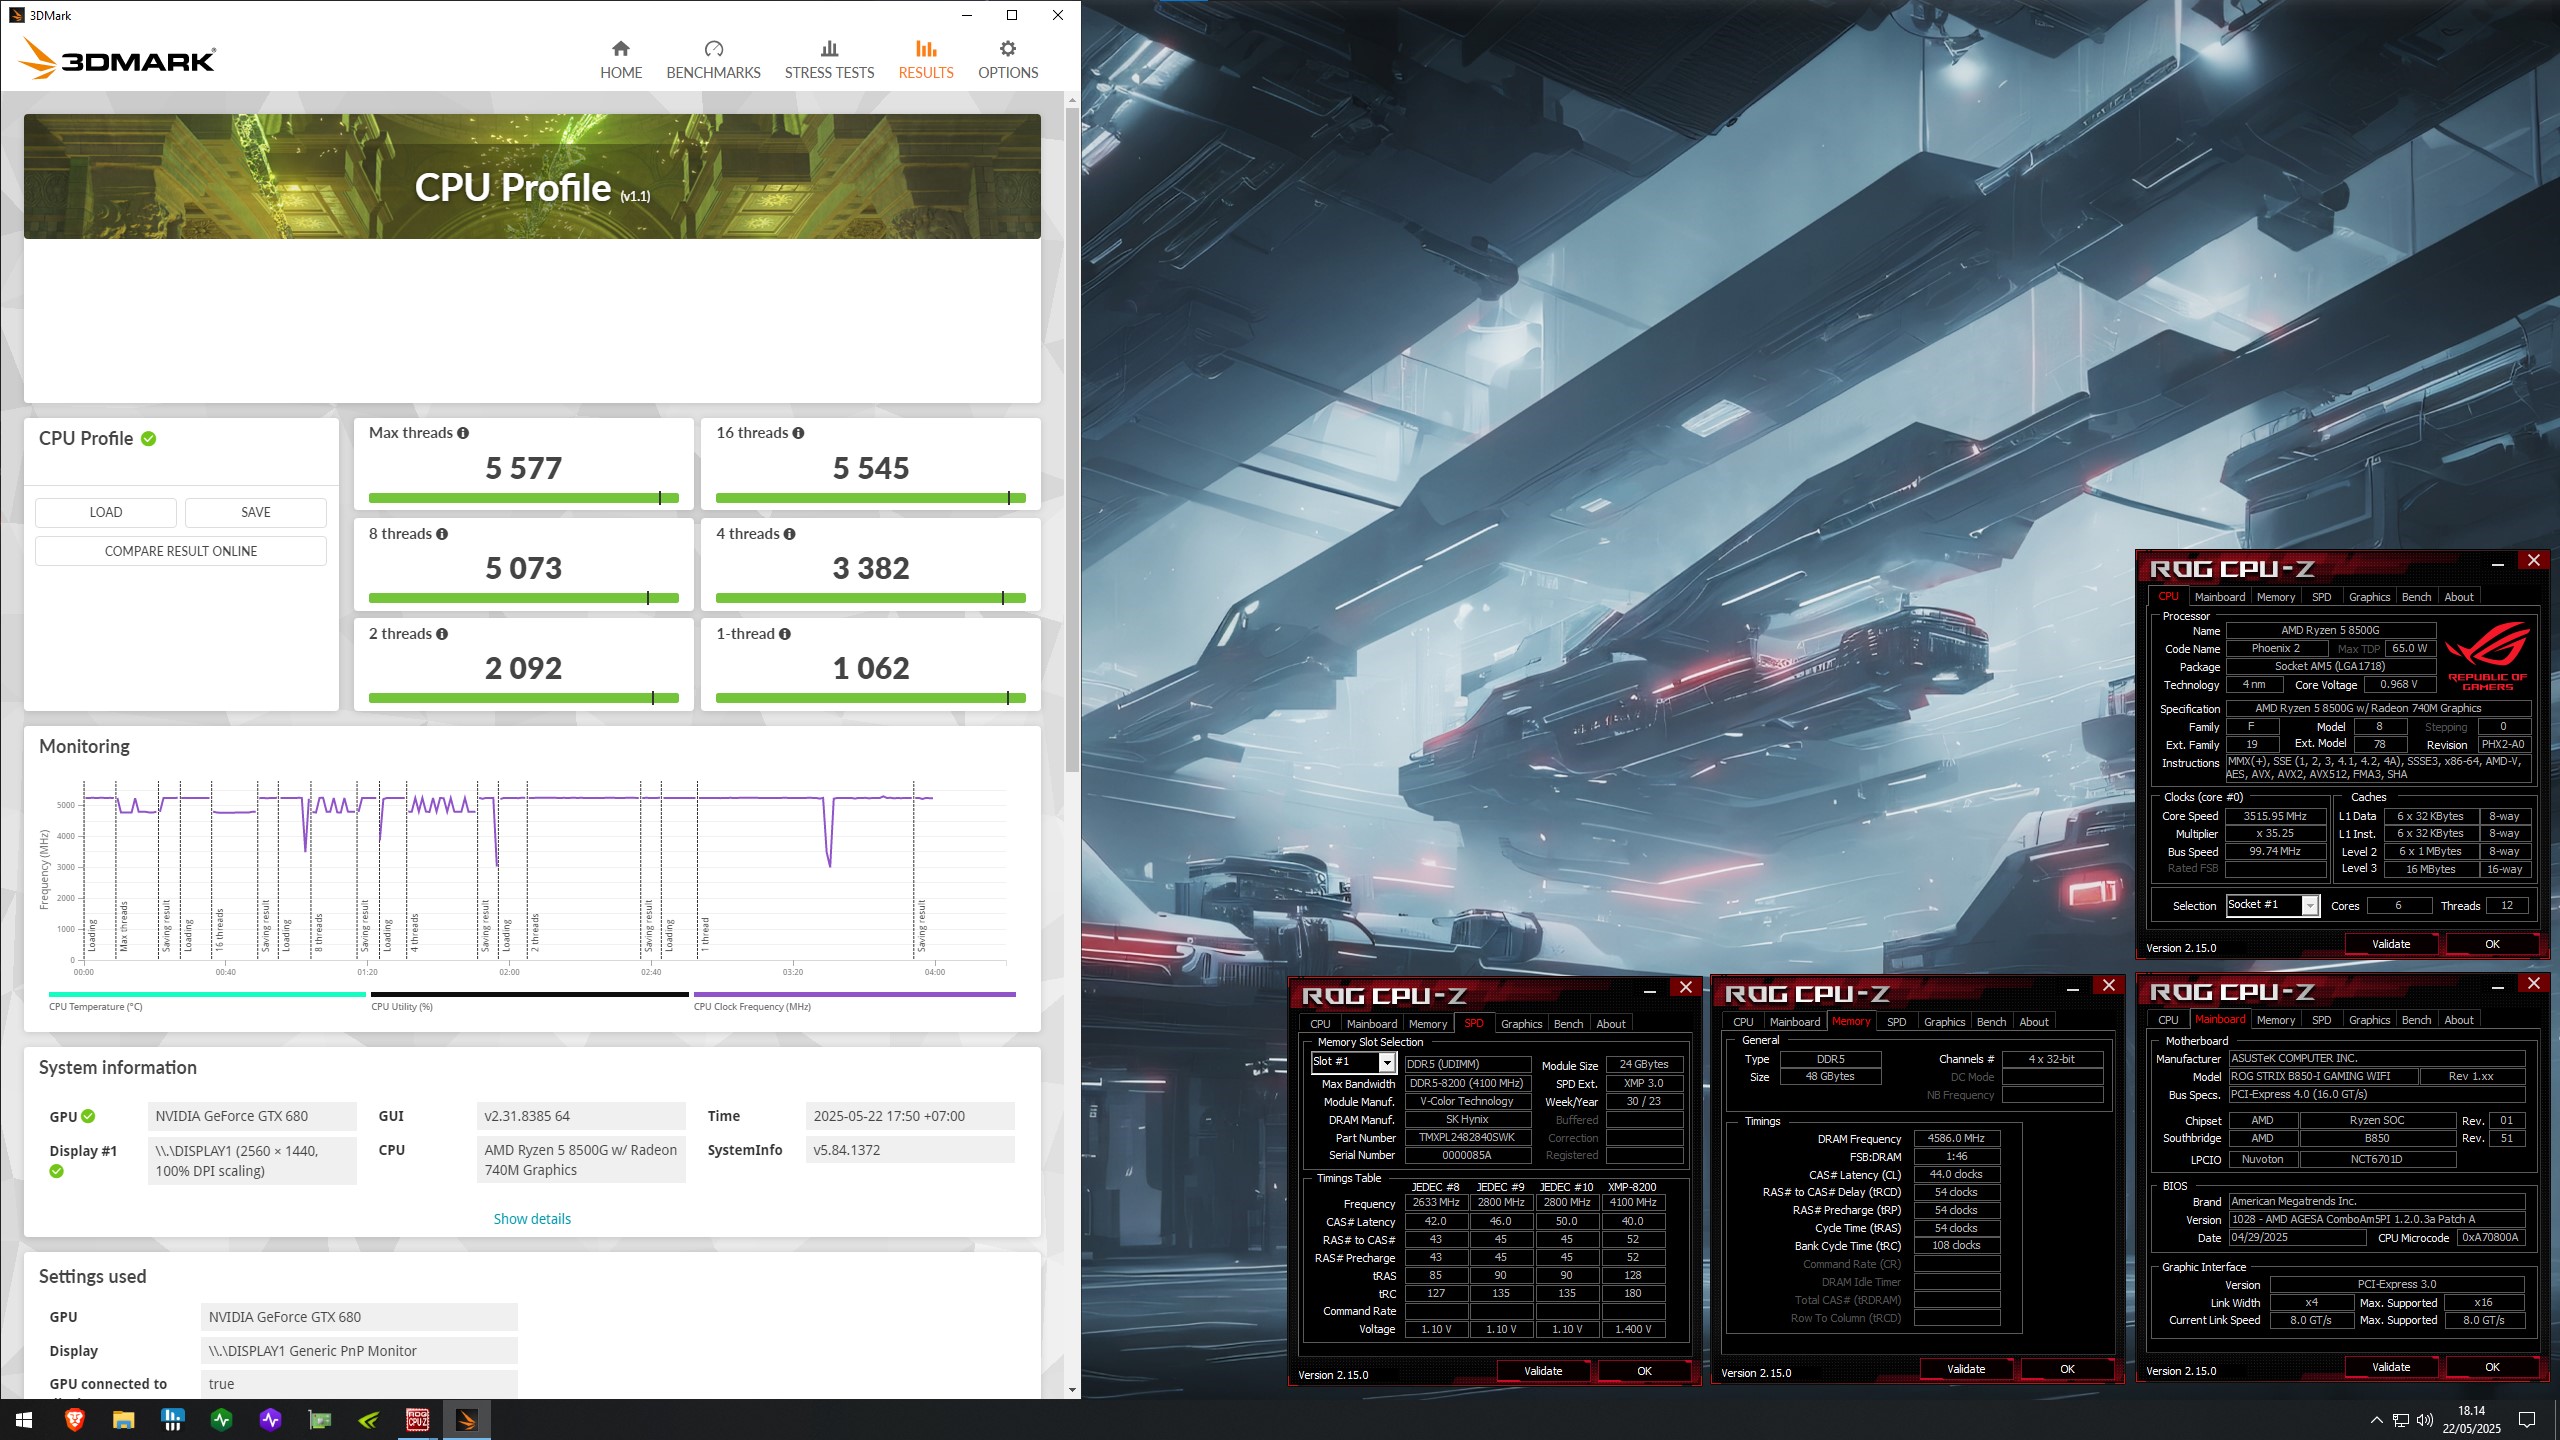The width and height of the screenshot is (2560, 1440).
Task: Click the info icon beside Max threads
Action: tap(463, 433)
